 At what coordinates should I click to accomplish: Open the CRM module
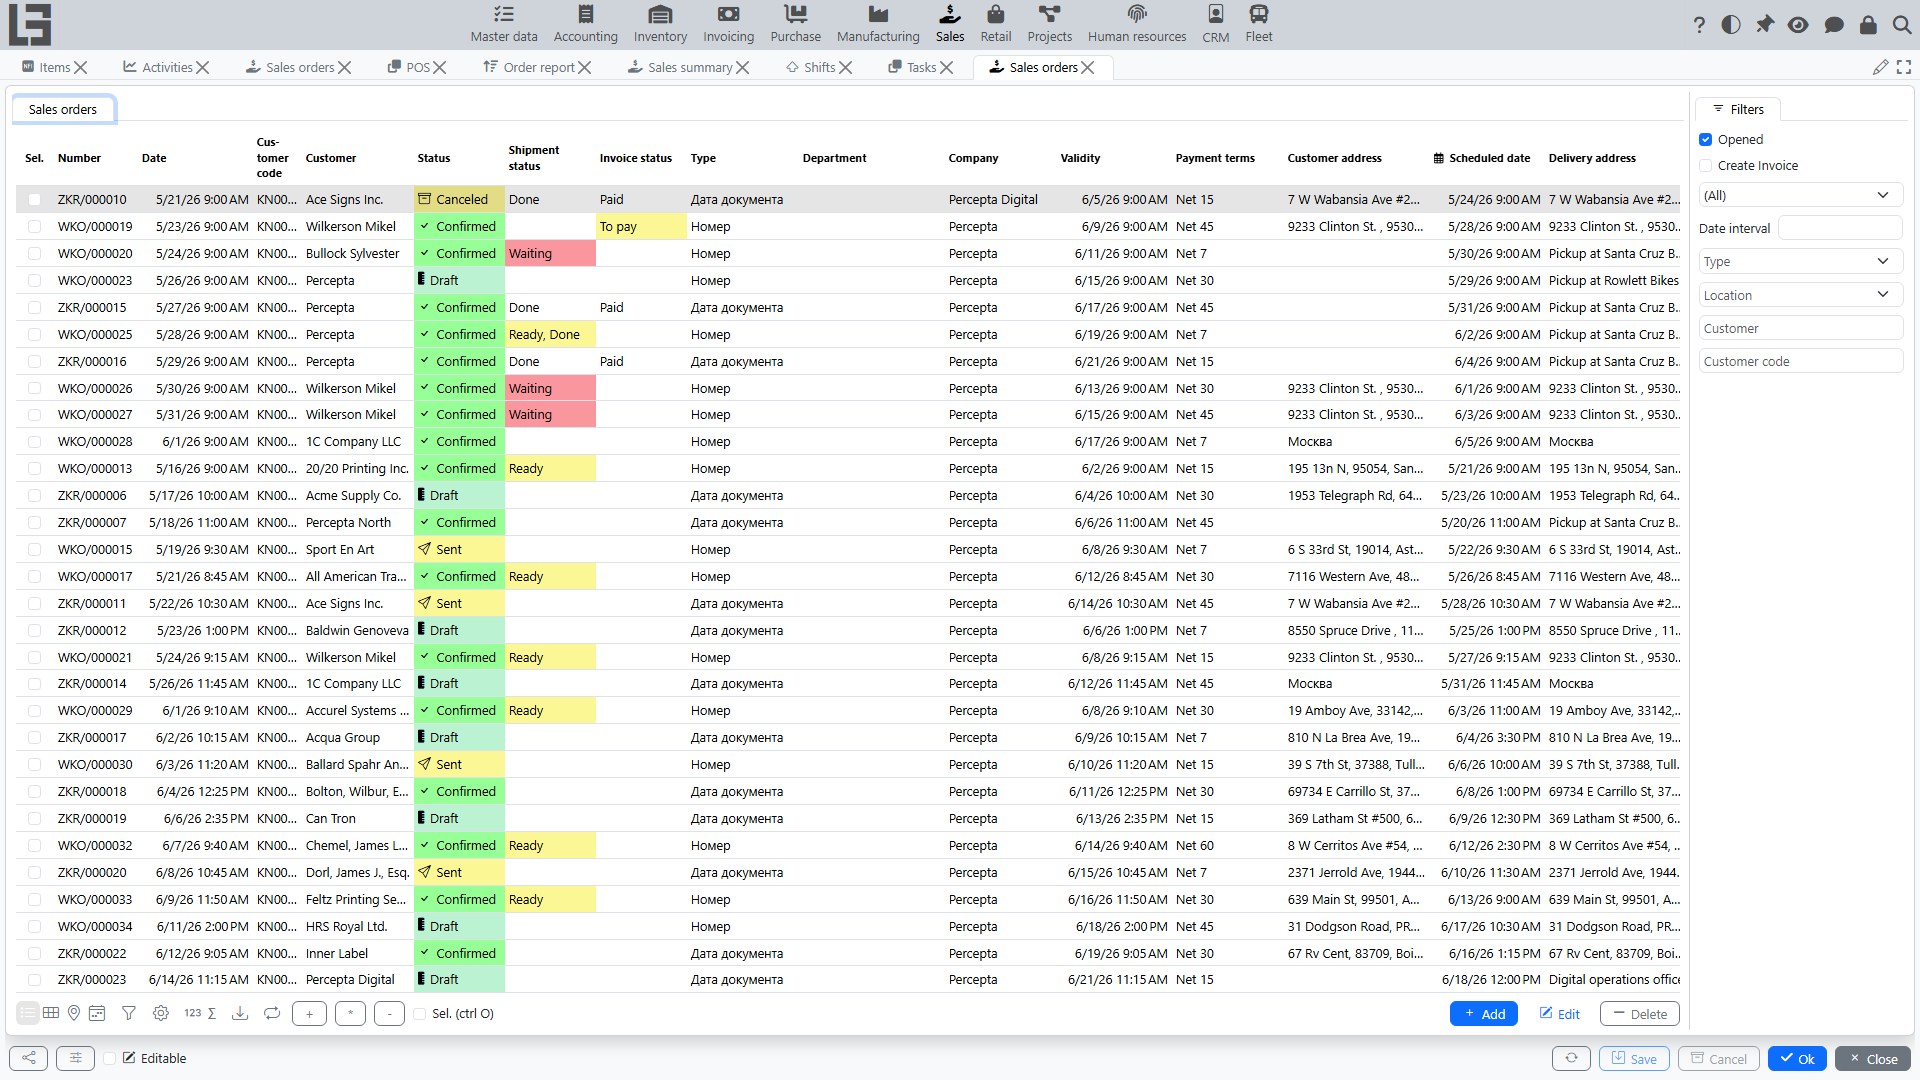(1215, 24)
